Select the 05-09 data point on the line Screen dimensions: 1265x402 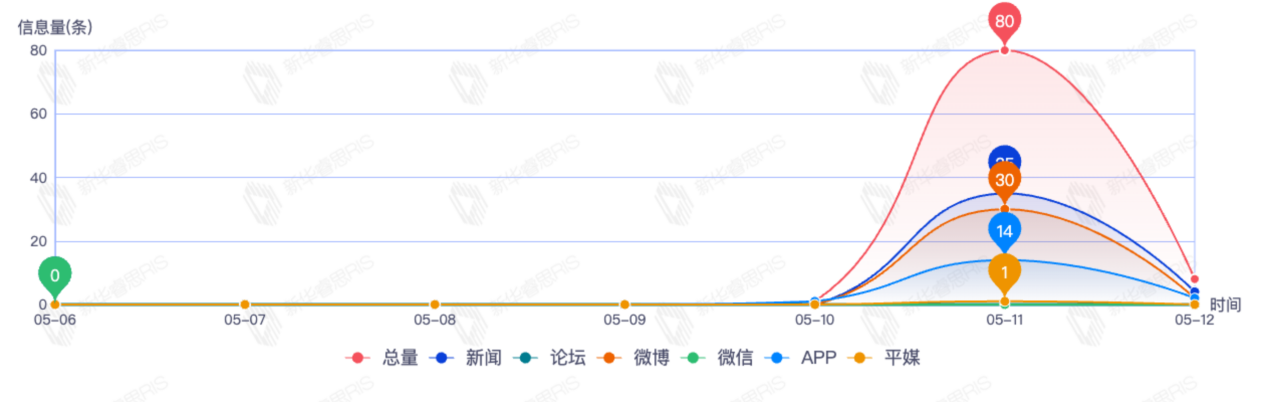point(625,304)
